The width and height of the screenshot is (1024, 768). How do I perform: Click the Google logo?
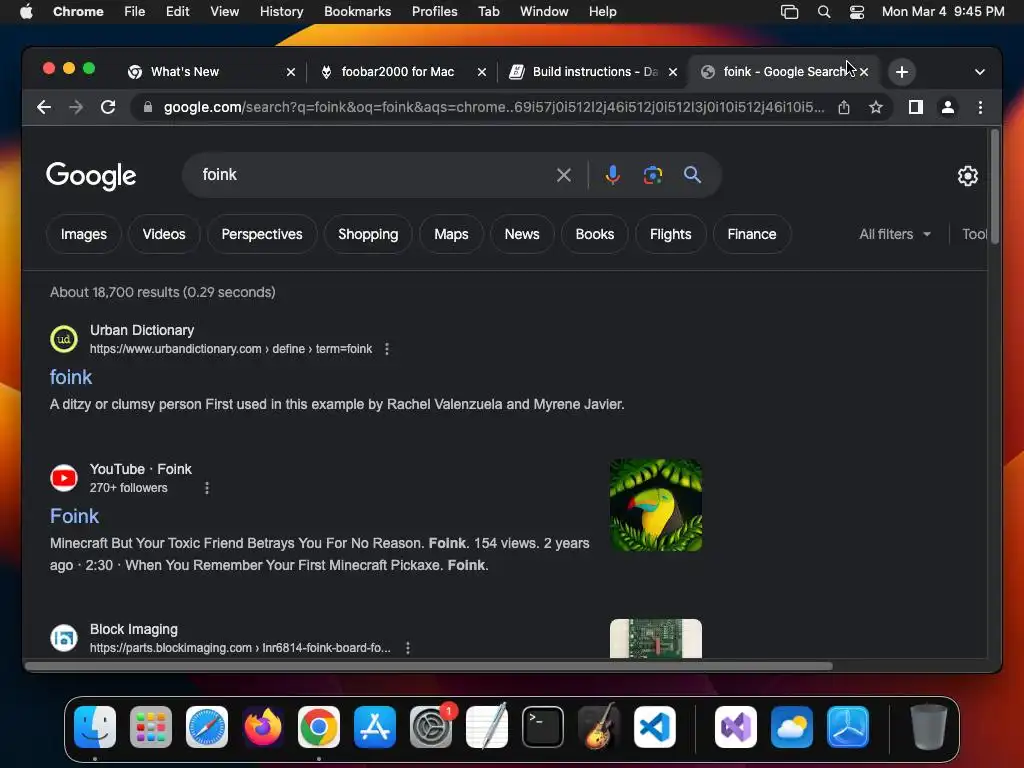(91, 176)
